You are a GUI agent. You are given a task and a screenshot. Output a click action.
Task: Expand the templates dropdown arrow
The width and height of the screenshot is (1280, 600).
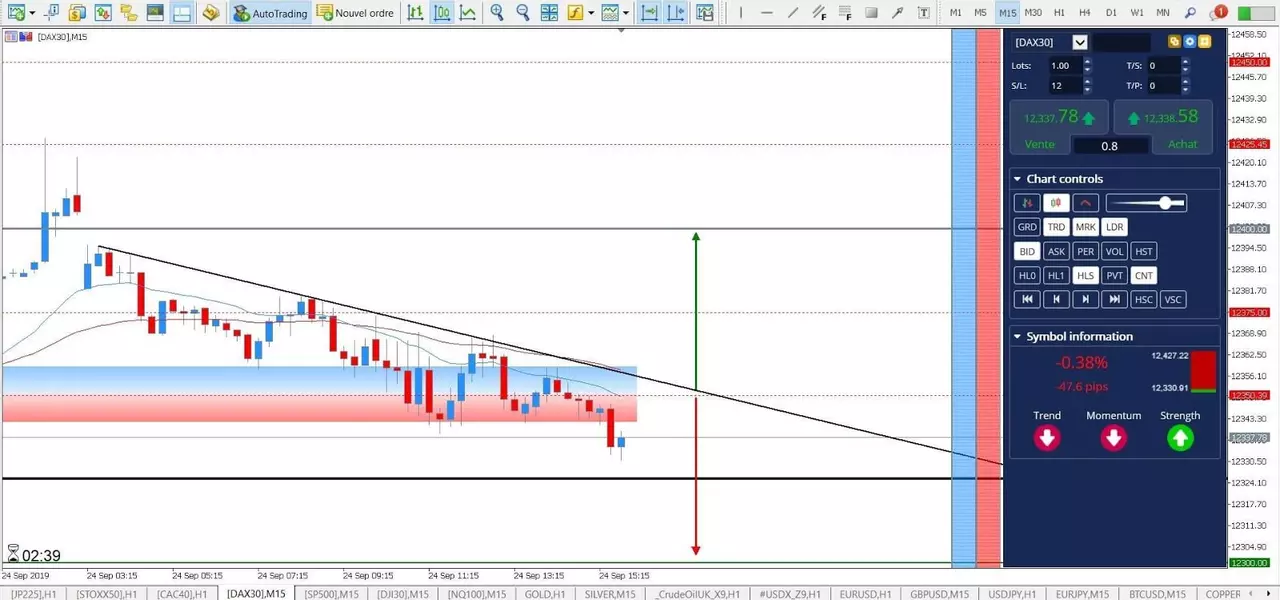626,13
